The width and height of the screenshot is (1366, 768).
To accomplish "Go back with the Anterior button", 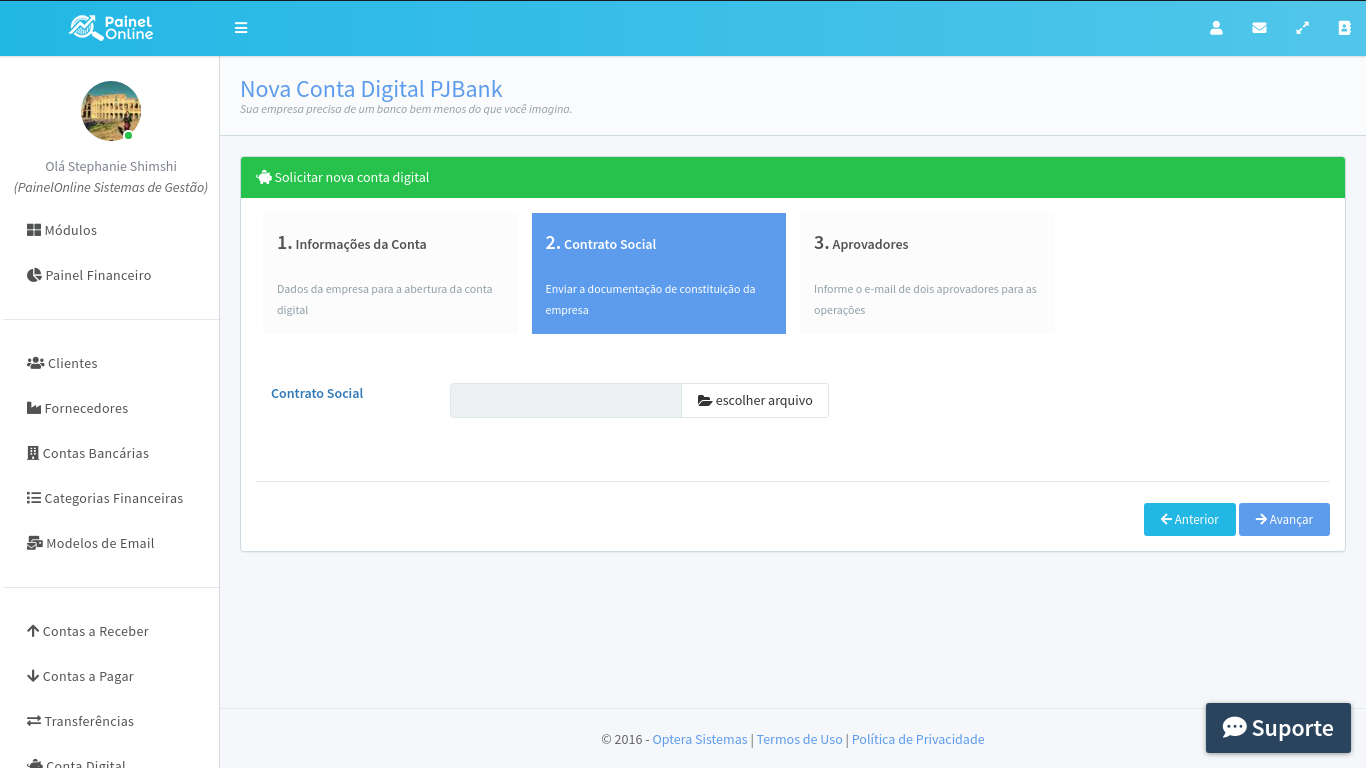I will pyautogui.click(x=1190, y=519).
